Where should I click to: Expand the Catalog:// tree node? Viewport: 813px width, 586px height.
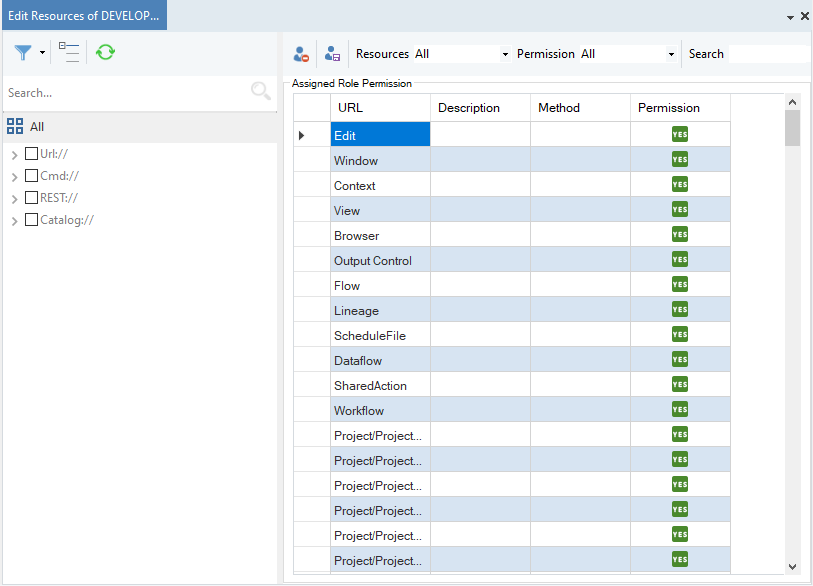point(14,221)
